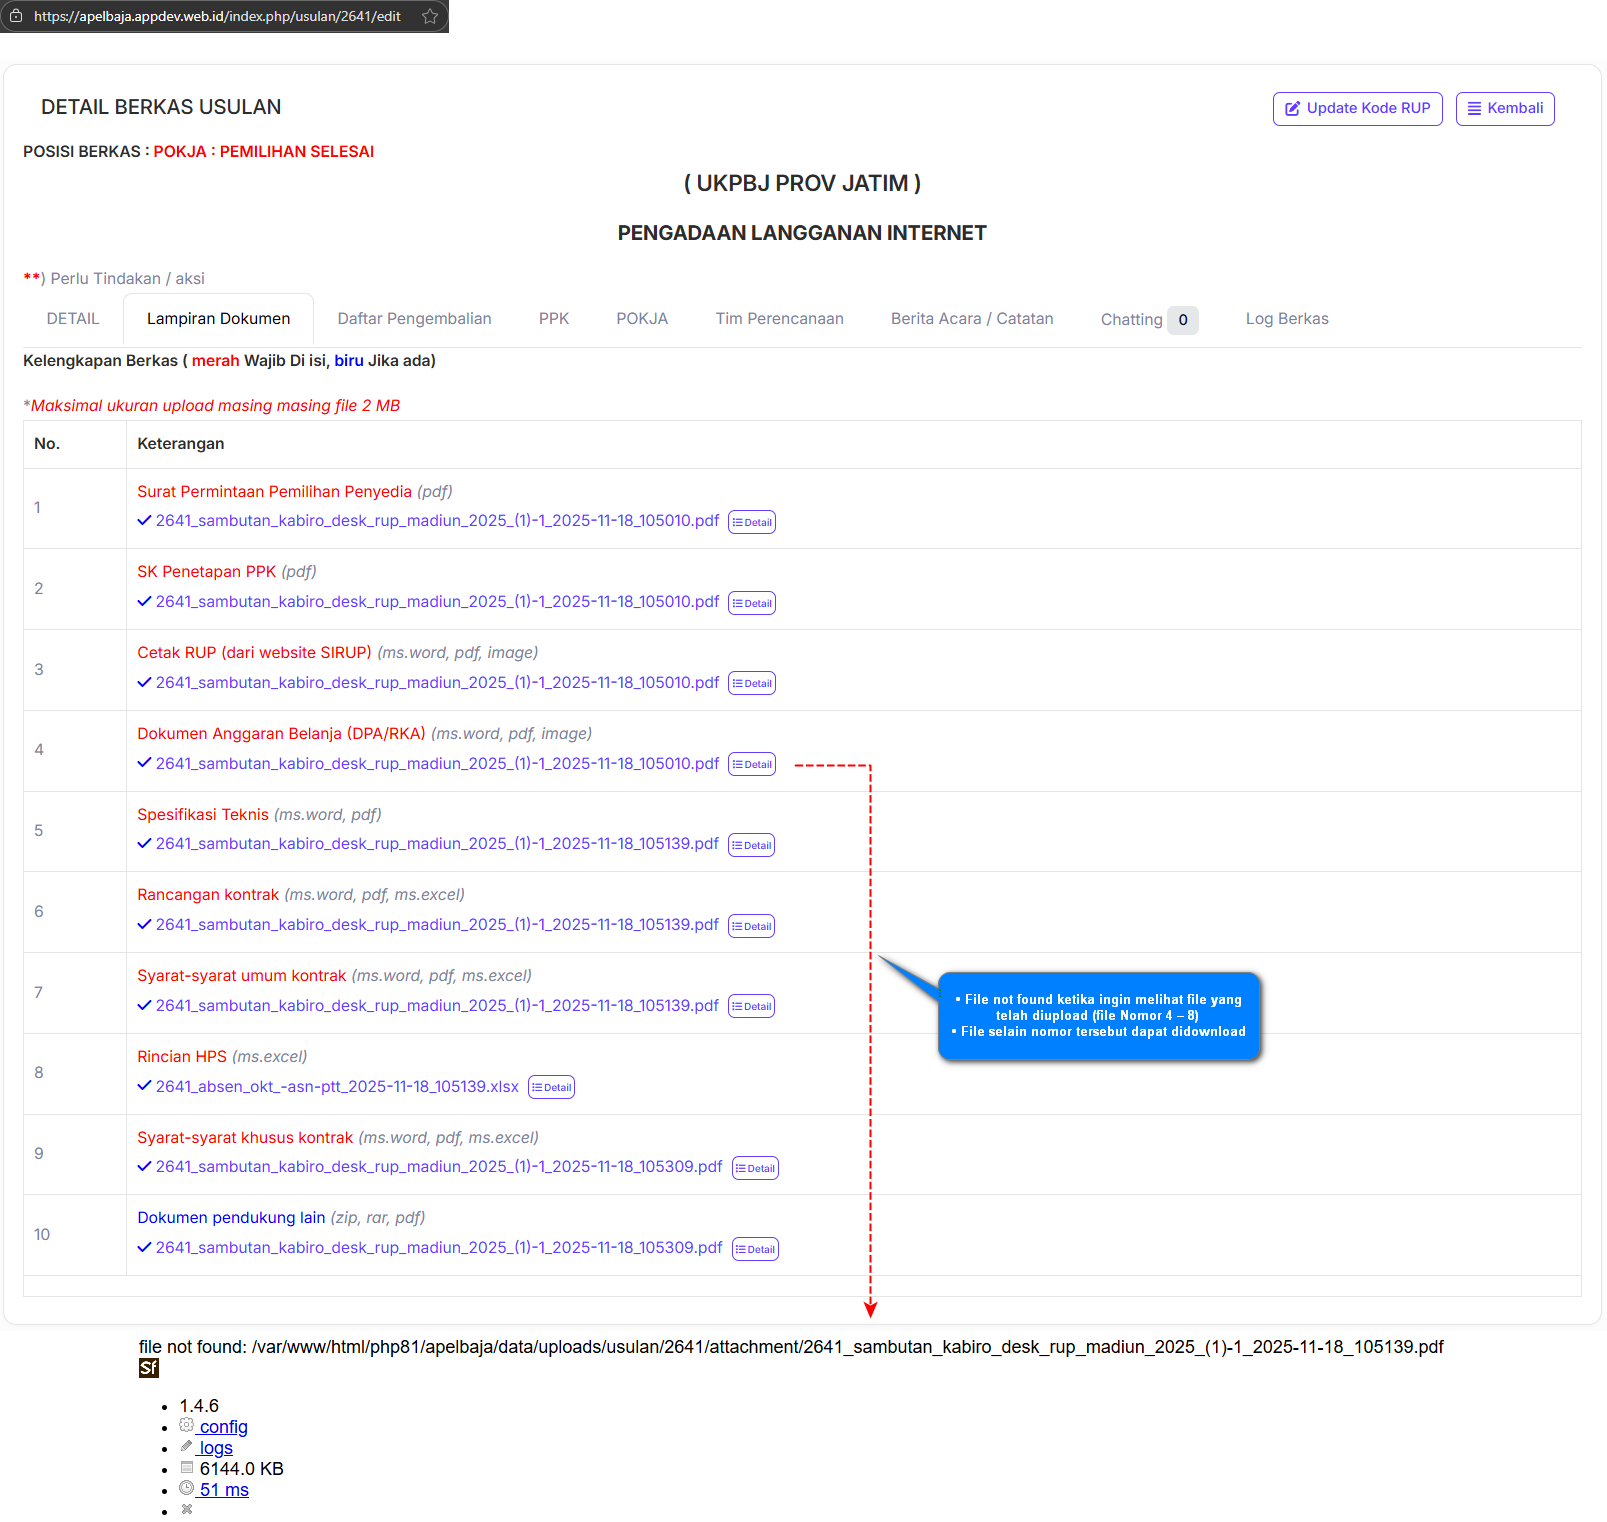Screen dimensions: 1607x1522
Task: Open the Daftar Pengembalian tab
Action: [415, 319]
